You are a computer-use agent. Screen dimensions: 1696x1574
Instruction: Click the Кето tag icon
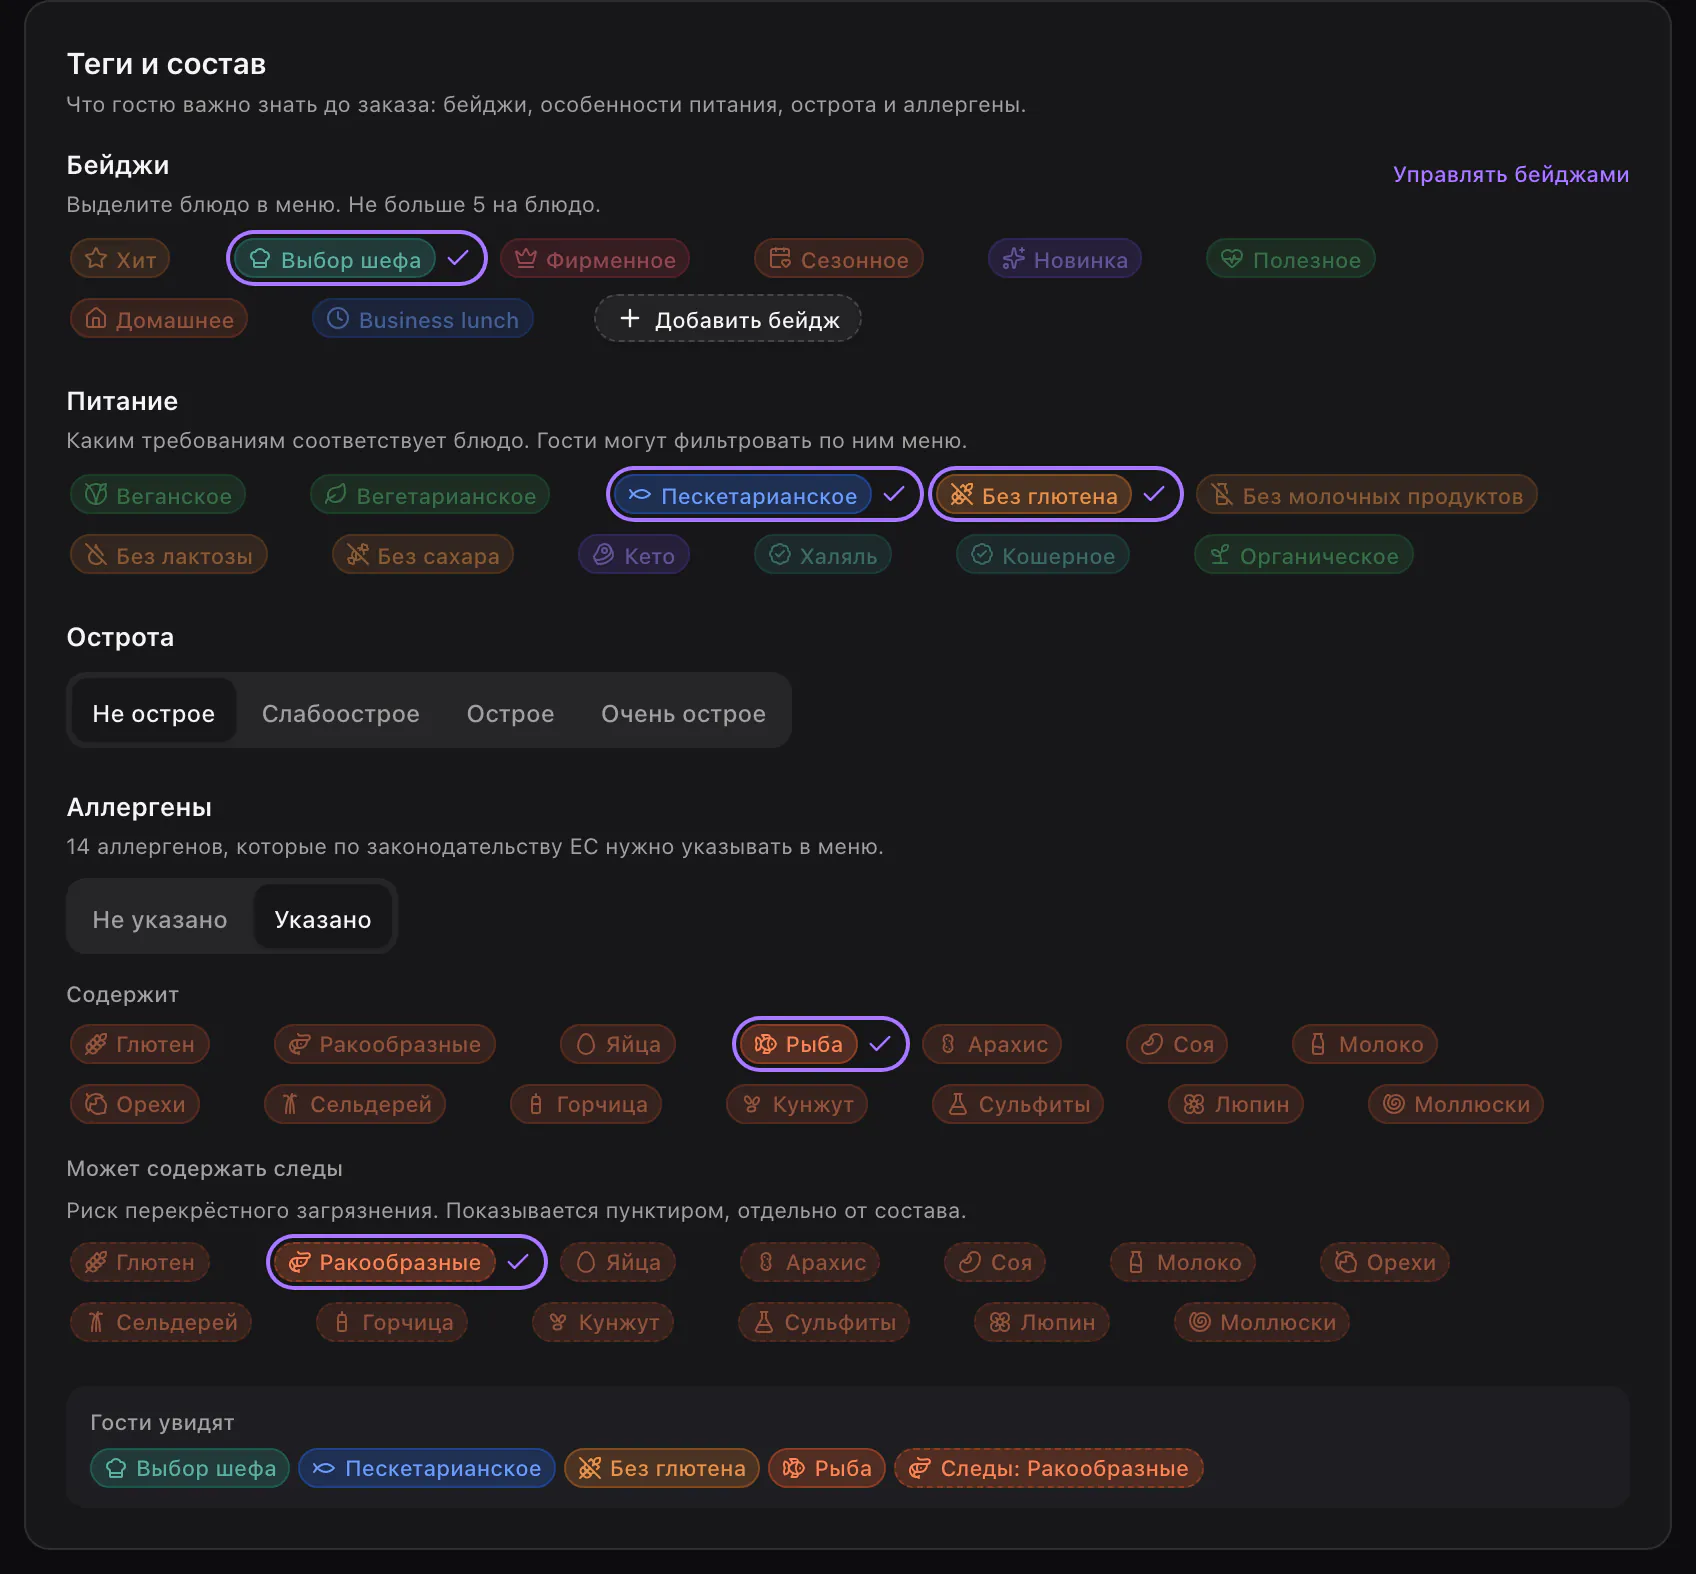click(604, 555)
